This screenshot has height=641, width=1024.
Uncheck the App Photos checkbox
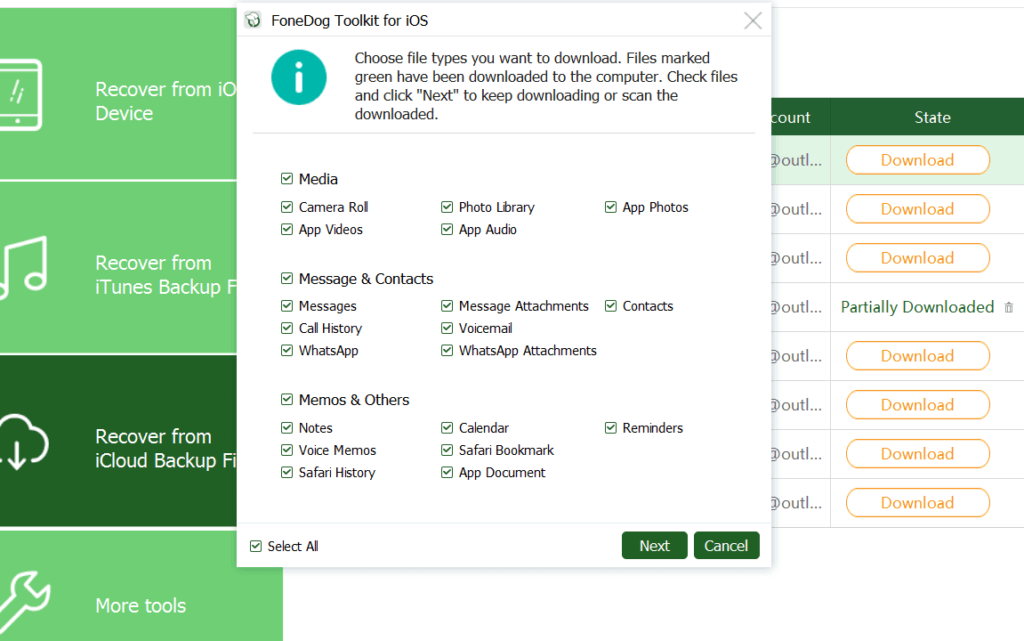(611, 207)
